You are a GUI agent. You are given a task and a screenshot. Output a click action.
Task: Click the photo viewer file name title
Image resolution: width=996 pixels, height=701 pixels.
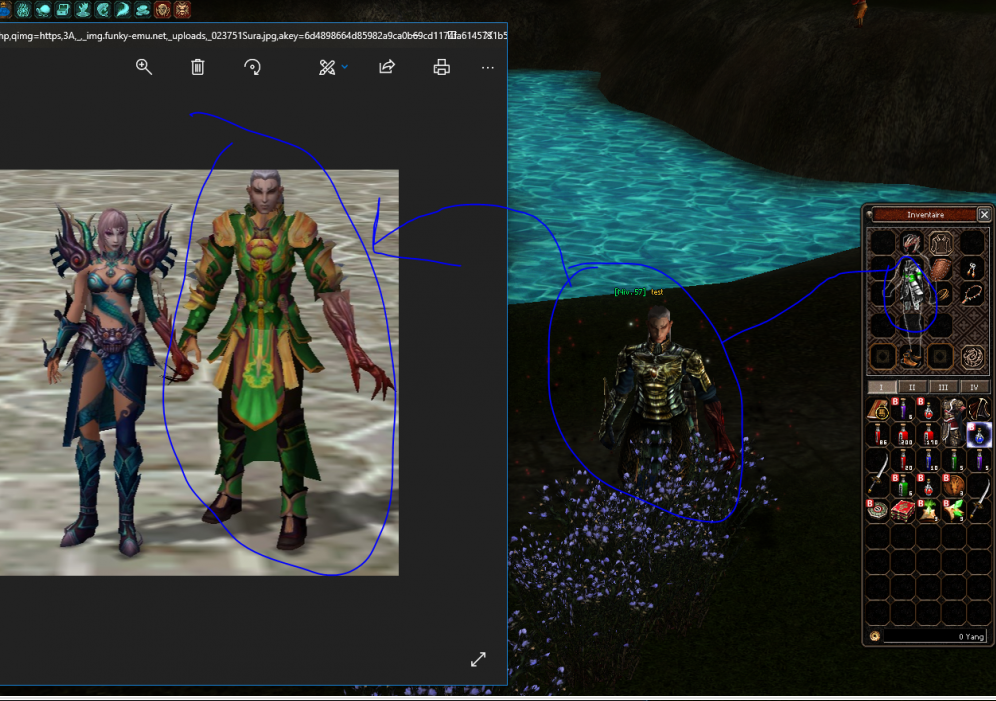coord(253,36)
